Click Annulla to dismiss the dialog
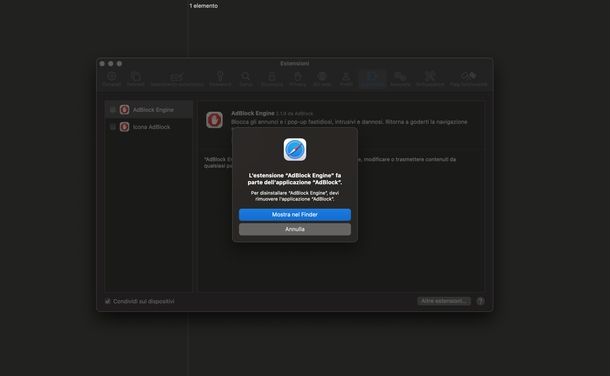The image size is (610, 376). pos(294,229)
